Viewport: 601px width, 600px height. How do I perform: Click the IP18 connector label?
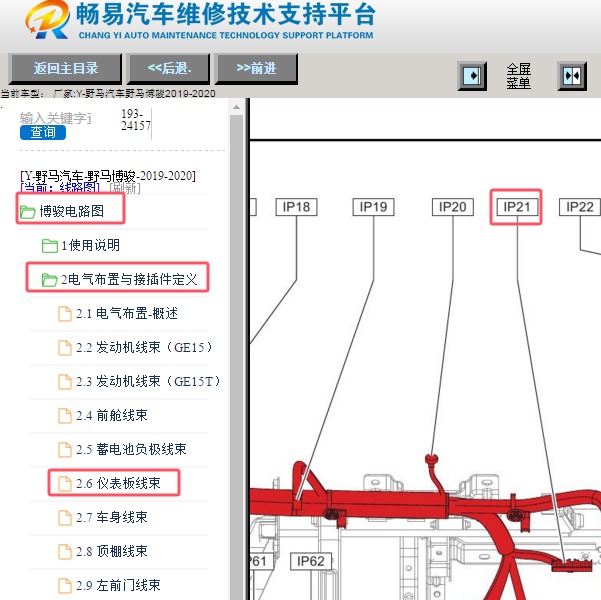tap(296, 207)
